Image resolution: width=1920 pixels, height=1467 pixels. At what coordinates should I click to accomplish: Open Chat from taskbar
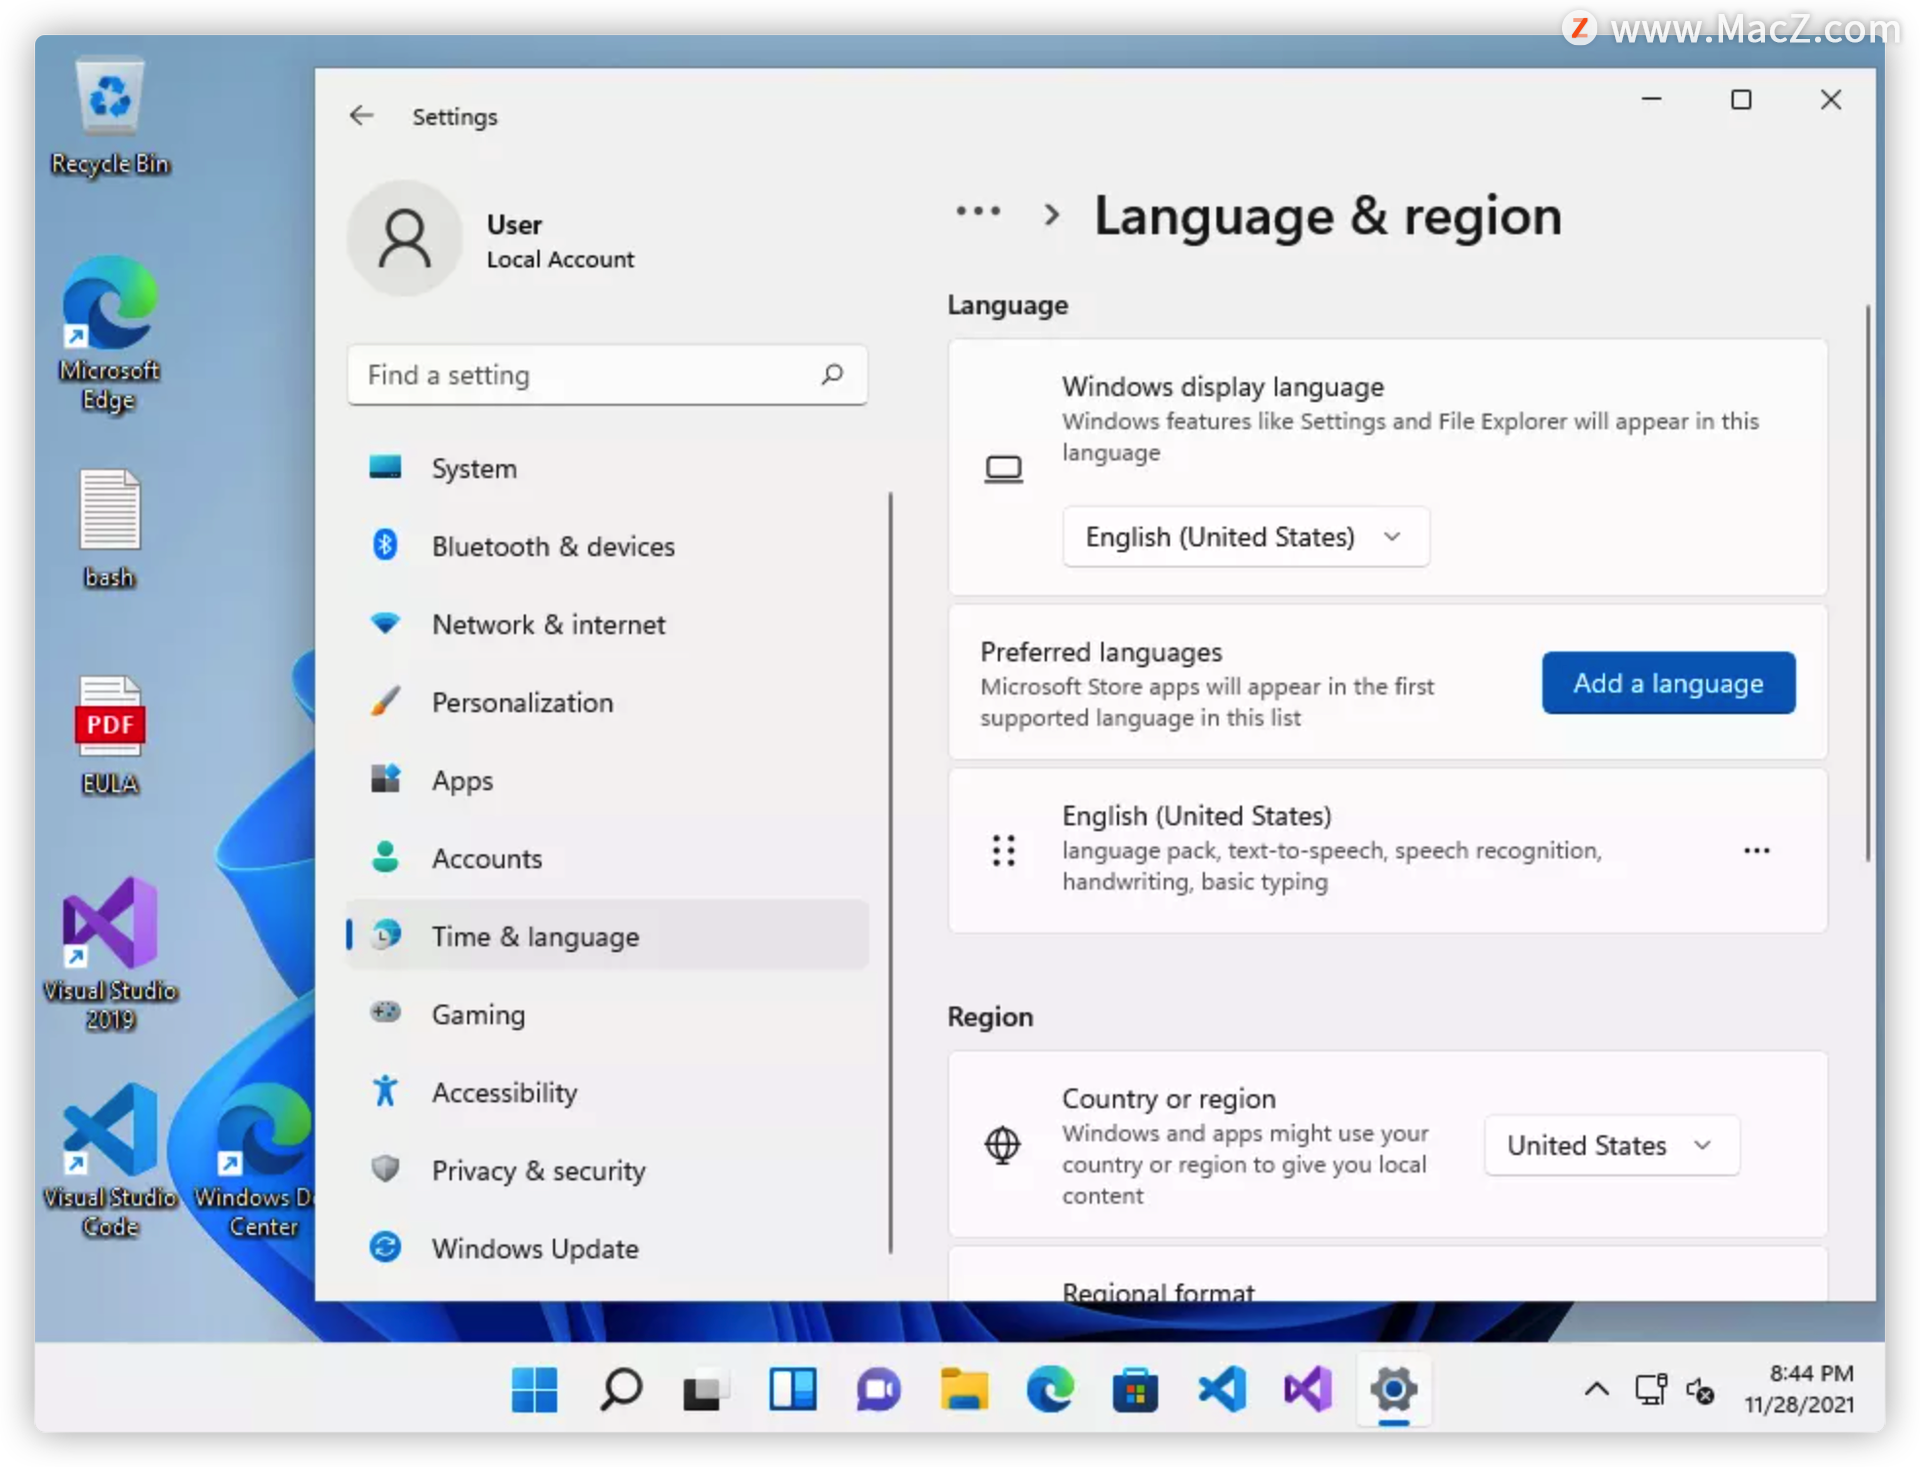pyautogui.click(x=878, y=1389)
